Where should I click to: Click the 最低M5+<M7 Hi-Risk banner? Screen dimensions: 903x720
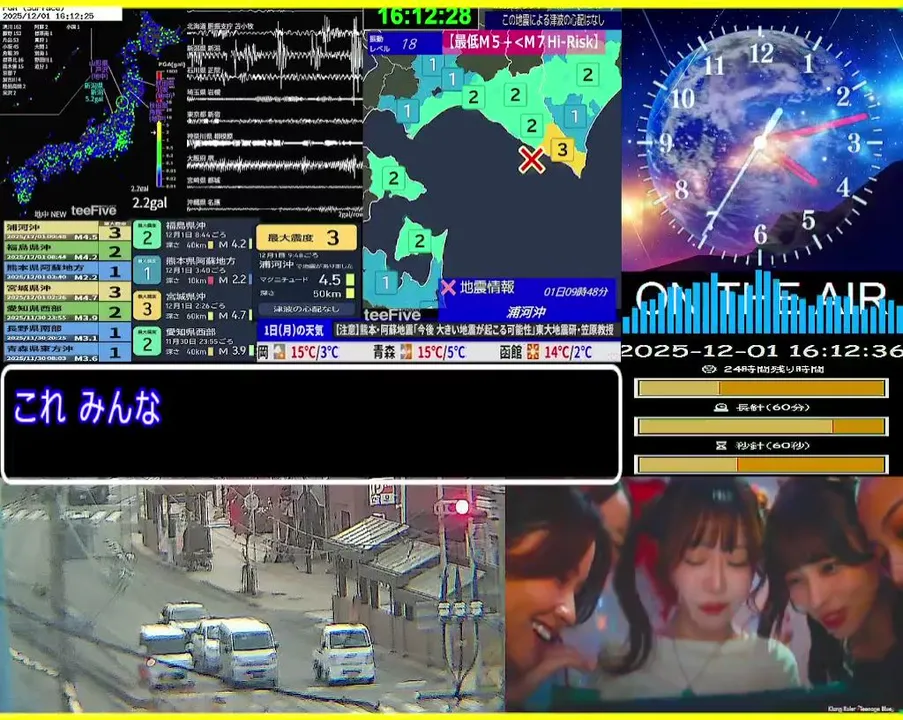tap(523, 42)
